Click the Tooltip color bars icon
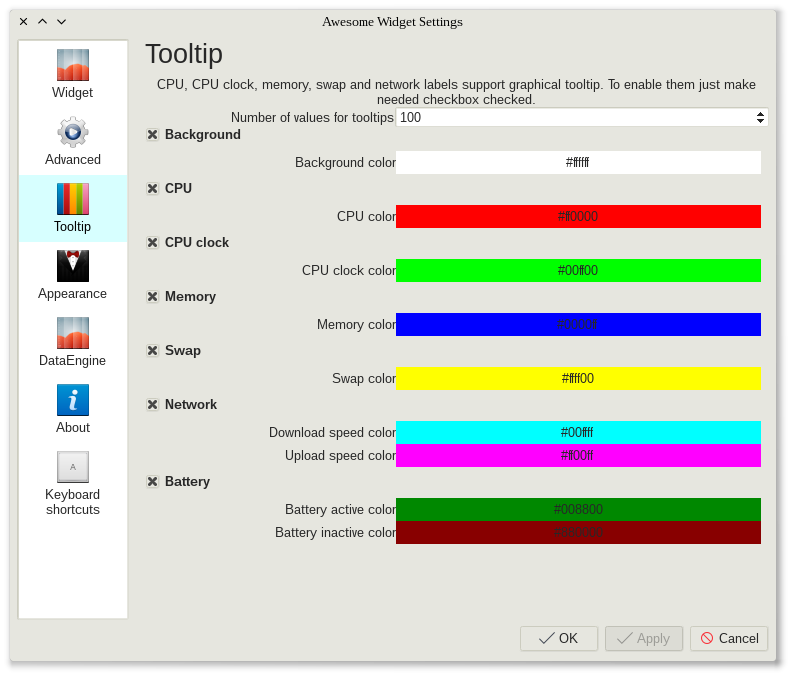 73,199
